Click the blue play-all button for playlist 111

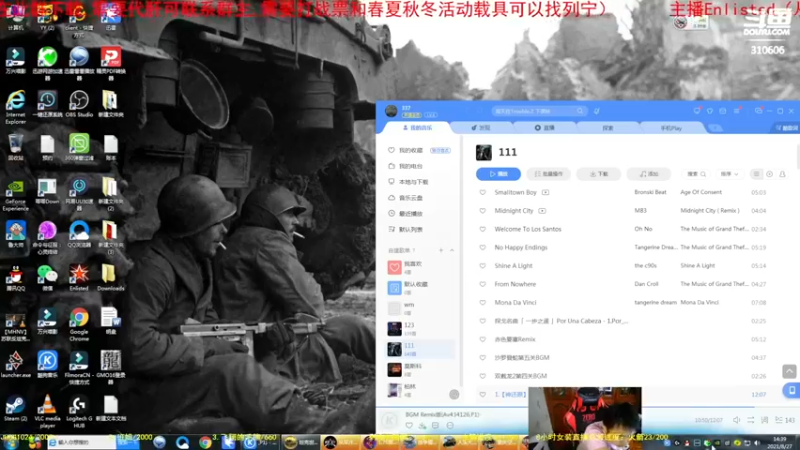point(498,174)
